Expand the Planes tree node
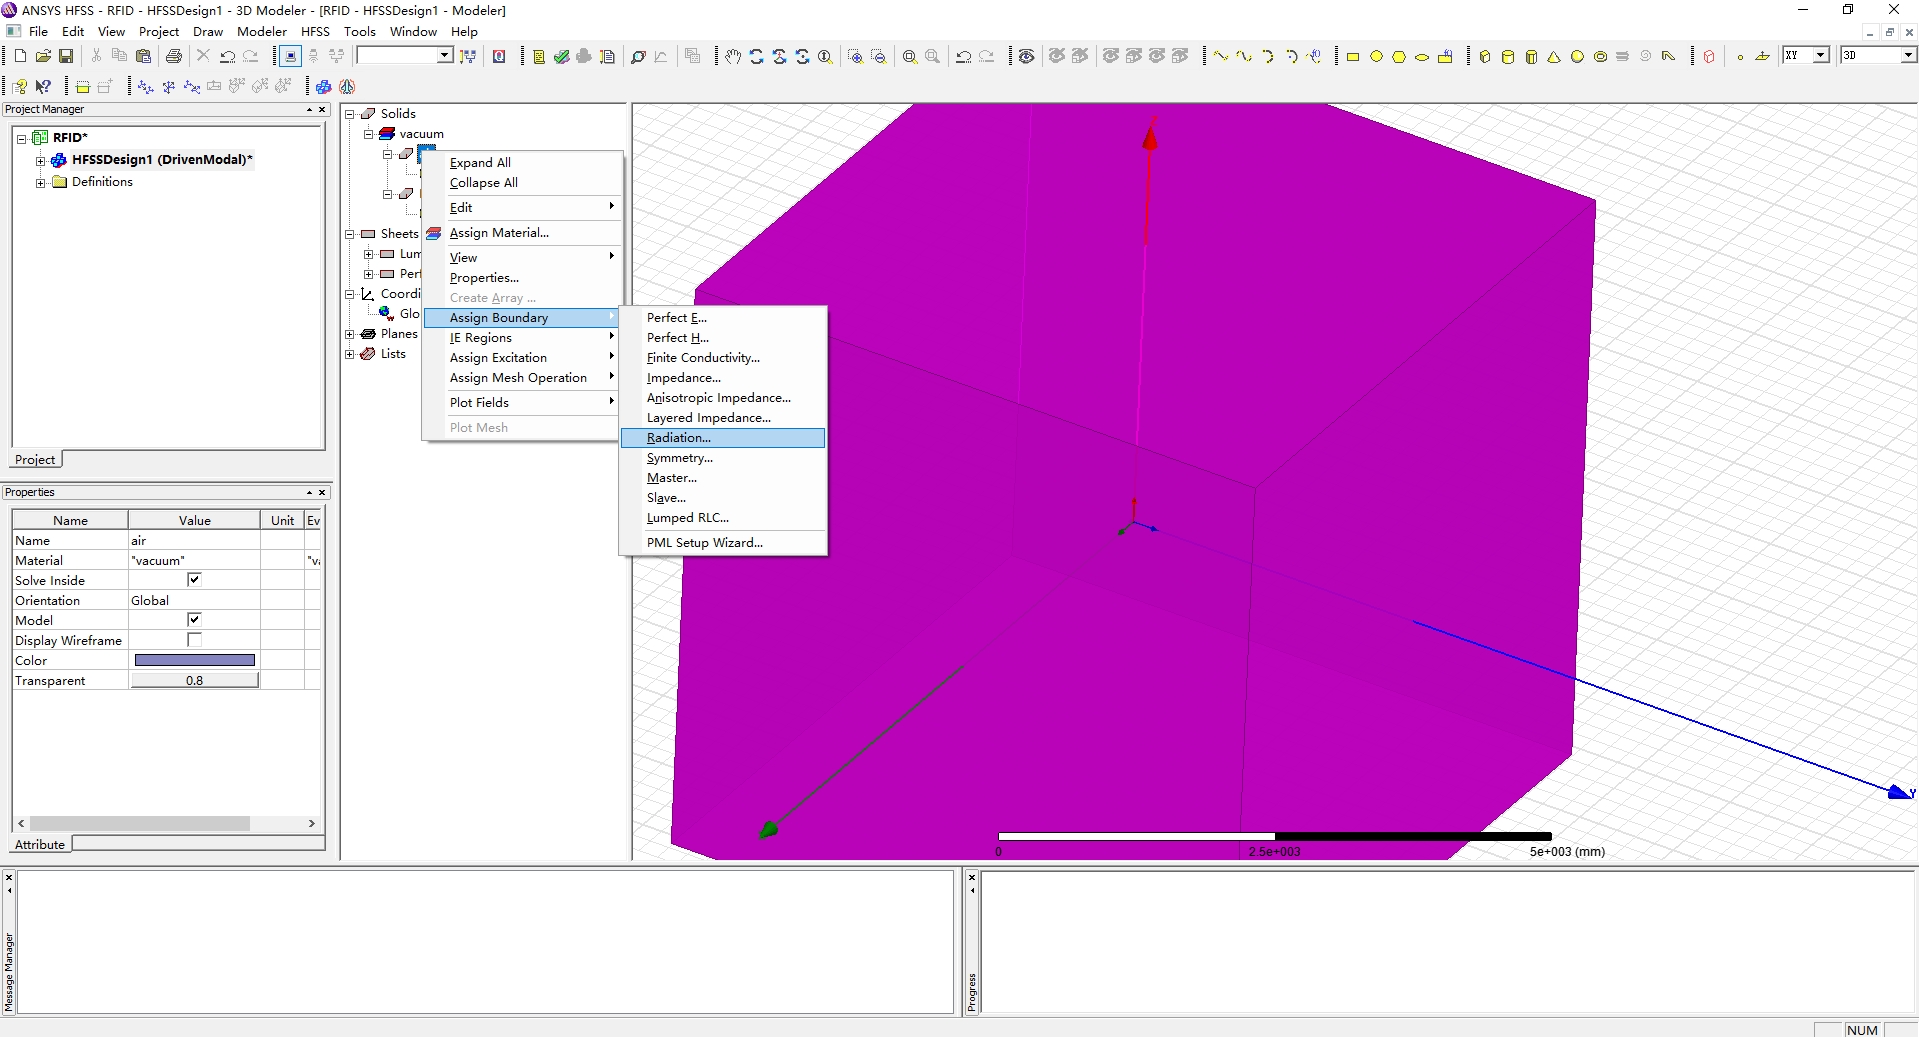Viewport: 1919px width, 1037px height. pyautogui.click(x=350, y=334)
